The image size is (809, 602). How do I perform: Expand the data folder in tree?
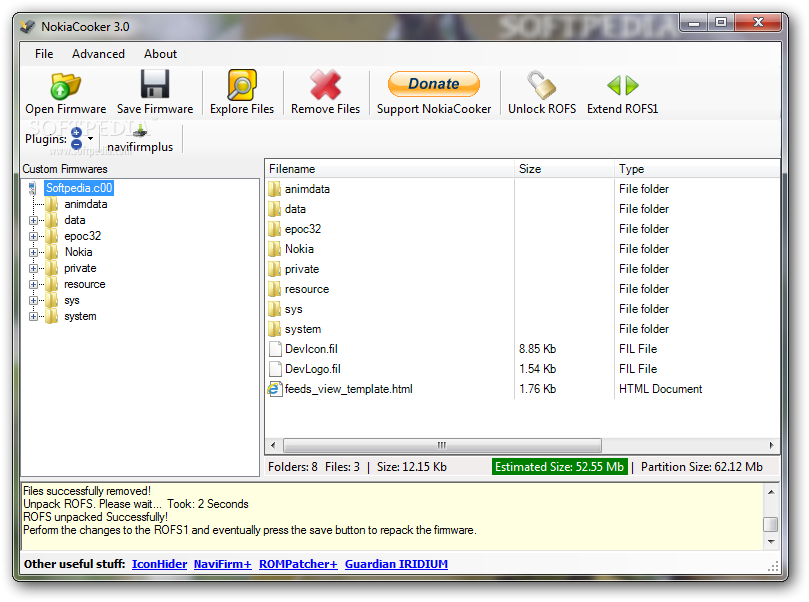(x=34, y=220)
